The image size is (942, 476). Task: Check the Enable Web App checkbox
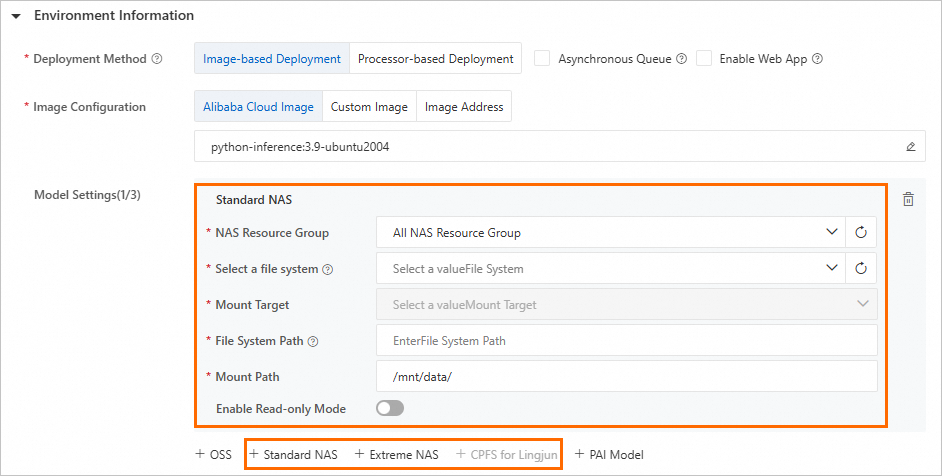704,59
